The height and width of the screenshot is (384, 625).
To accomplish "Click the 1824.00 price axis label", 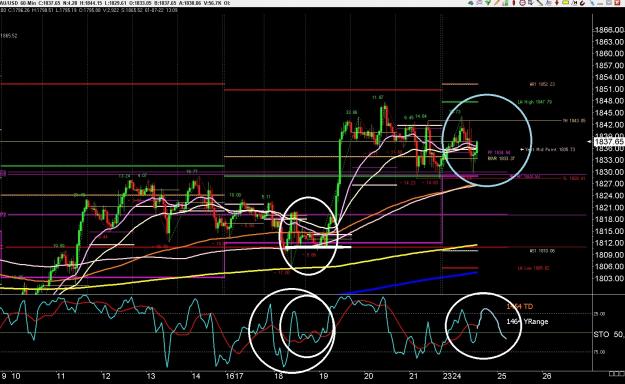I will coord(609,196).
